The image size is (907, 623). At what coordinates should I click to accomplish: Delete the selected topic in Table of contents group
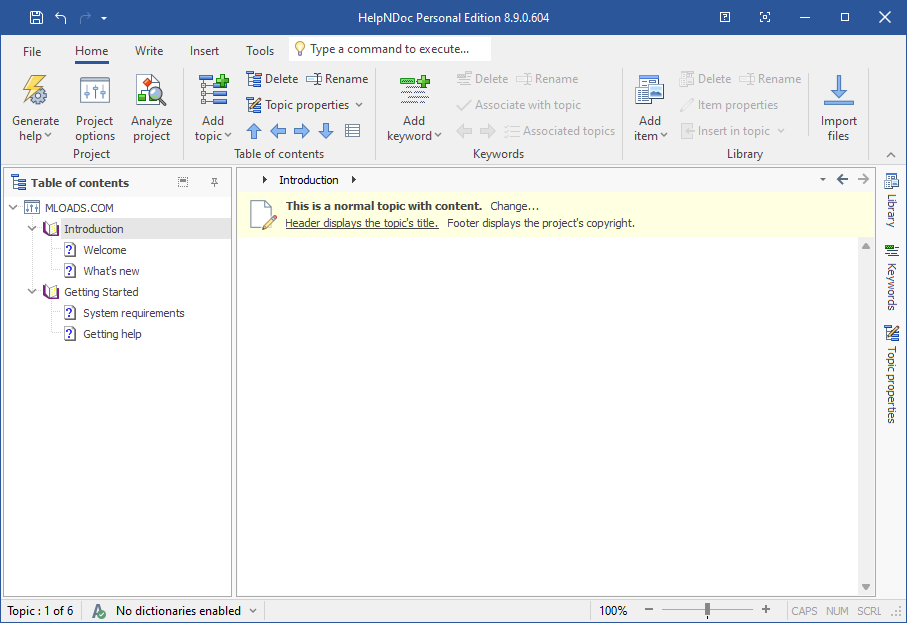(272, 79)
